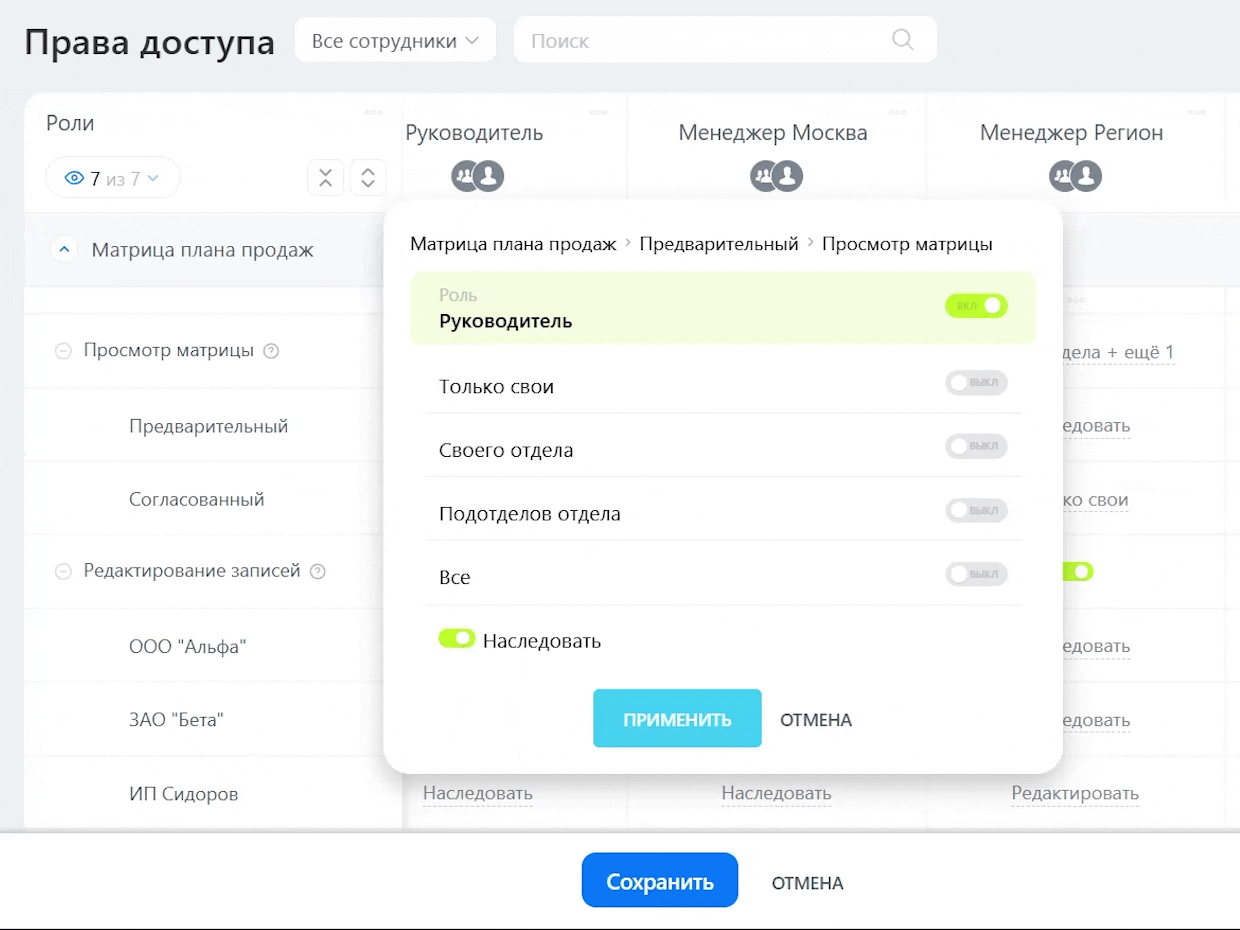Select the Согласованный row label
The width and height of the screenshot is (1240, 930).
point(197,499)
